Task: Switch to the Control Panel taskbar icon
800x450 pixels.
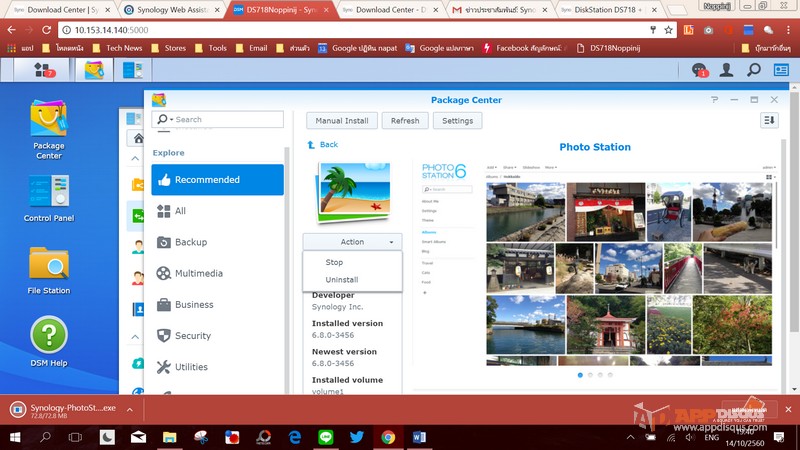Action: pyautogui.click(x=133, y=70)
